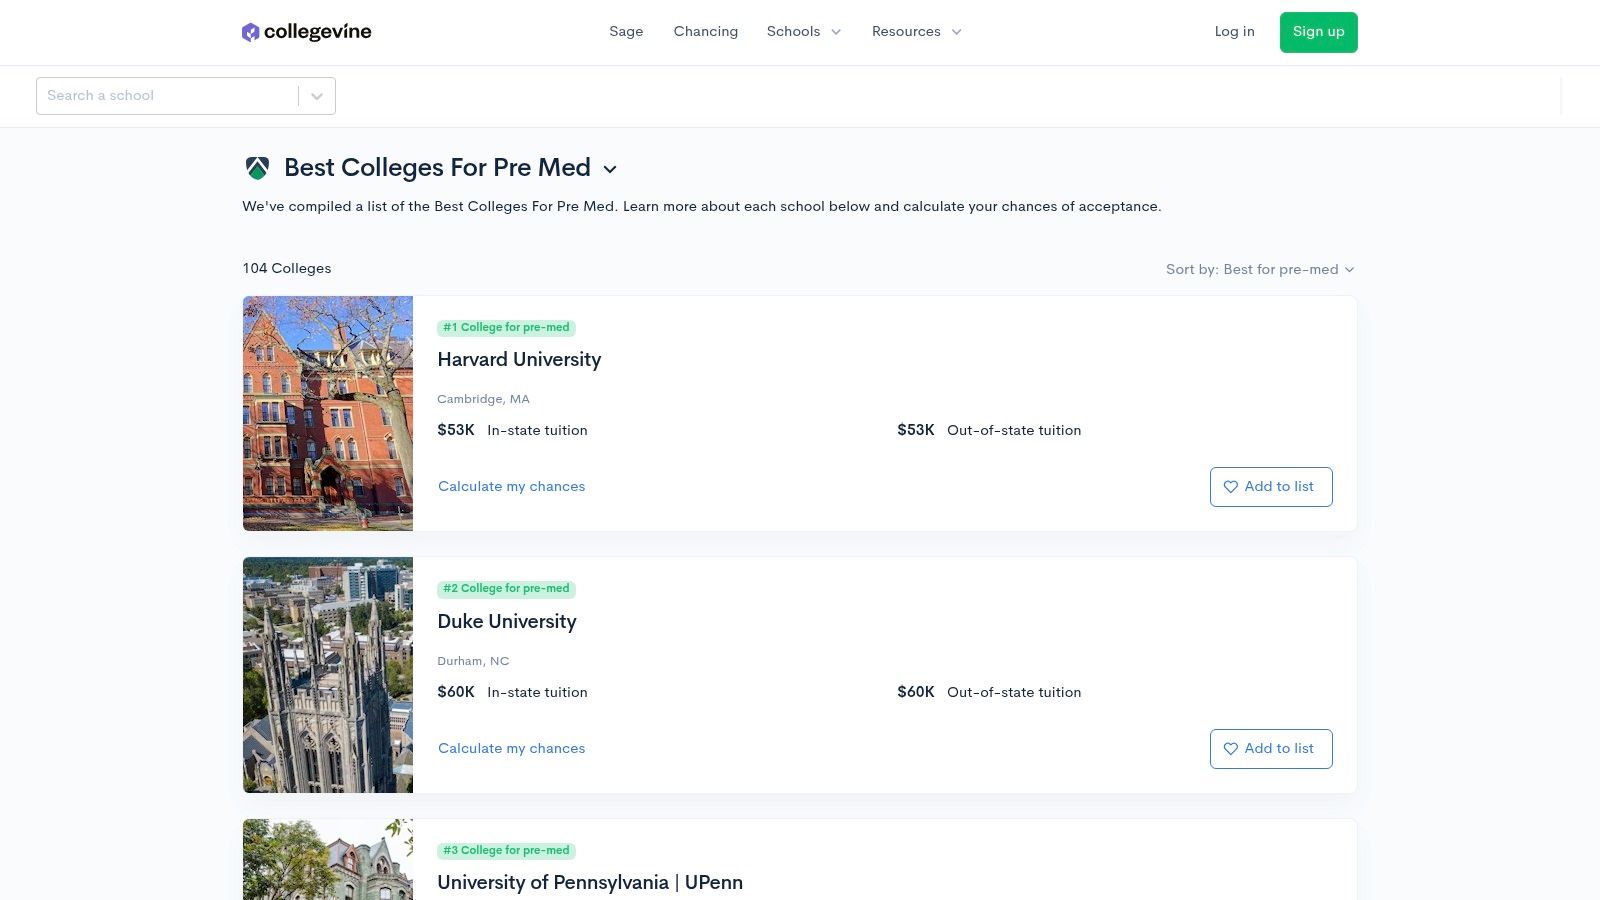Select Chancing in the navigation menu
The height and width of the screenshot is (900, 1600).
706,31
